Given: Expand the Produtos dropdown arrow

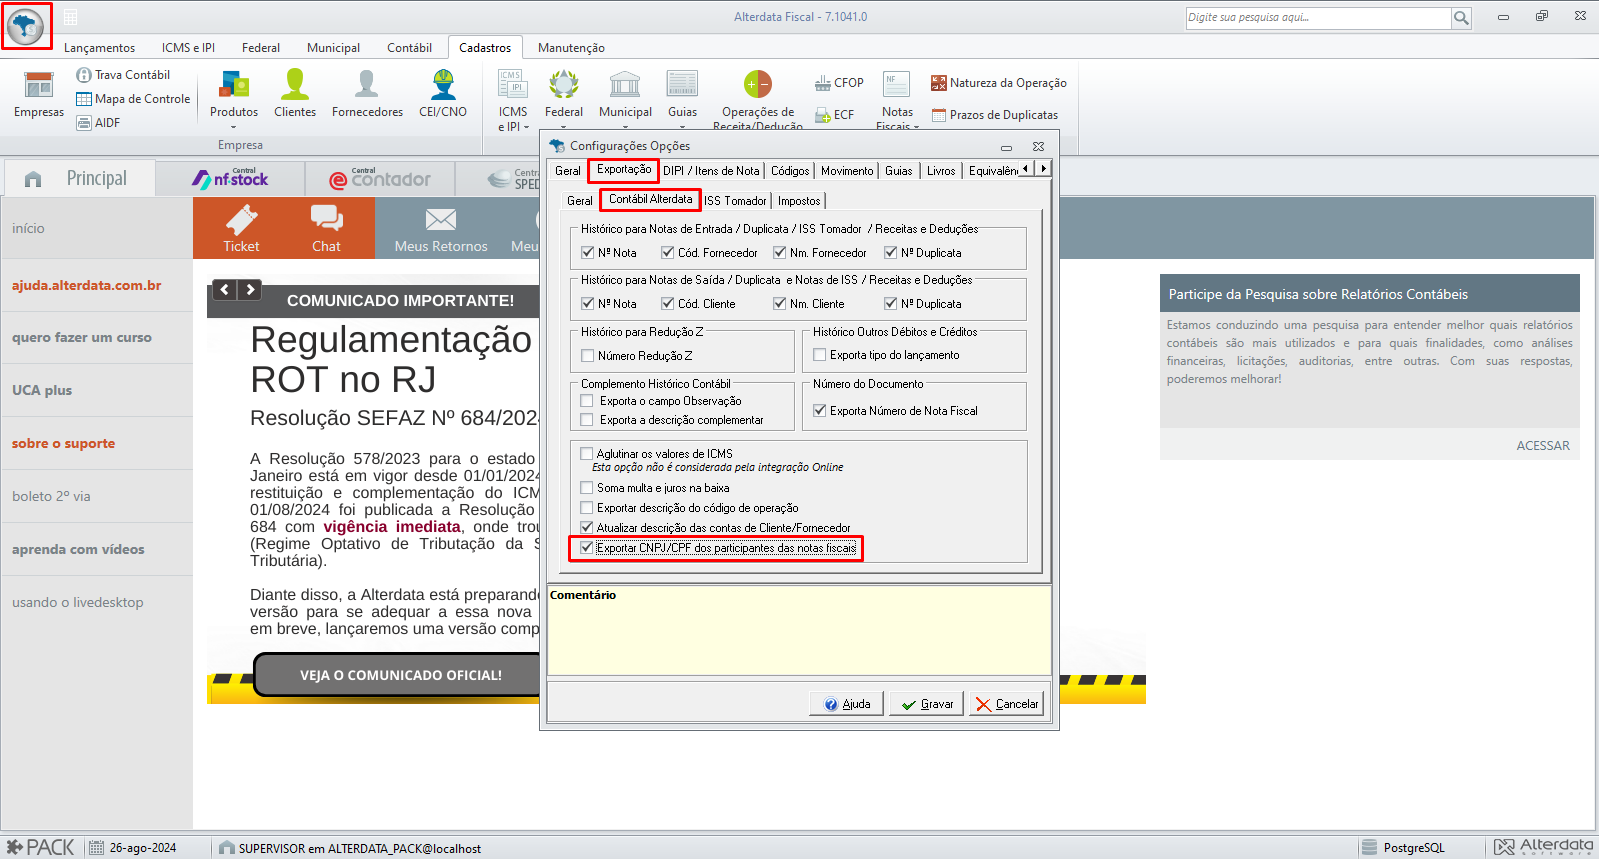Looking at the screenshot, I should coord(234,126).
